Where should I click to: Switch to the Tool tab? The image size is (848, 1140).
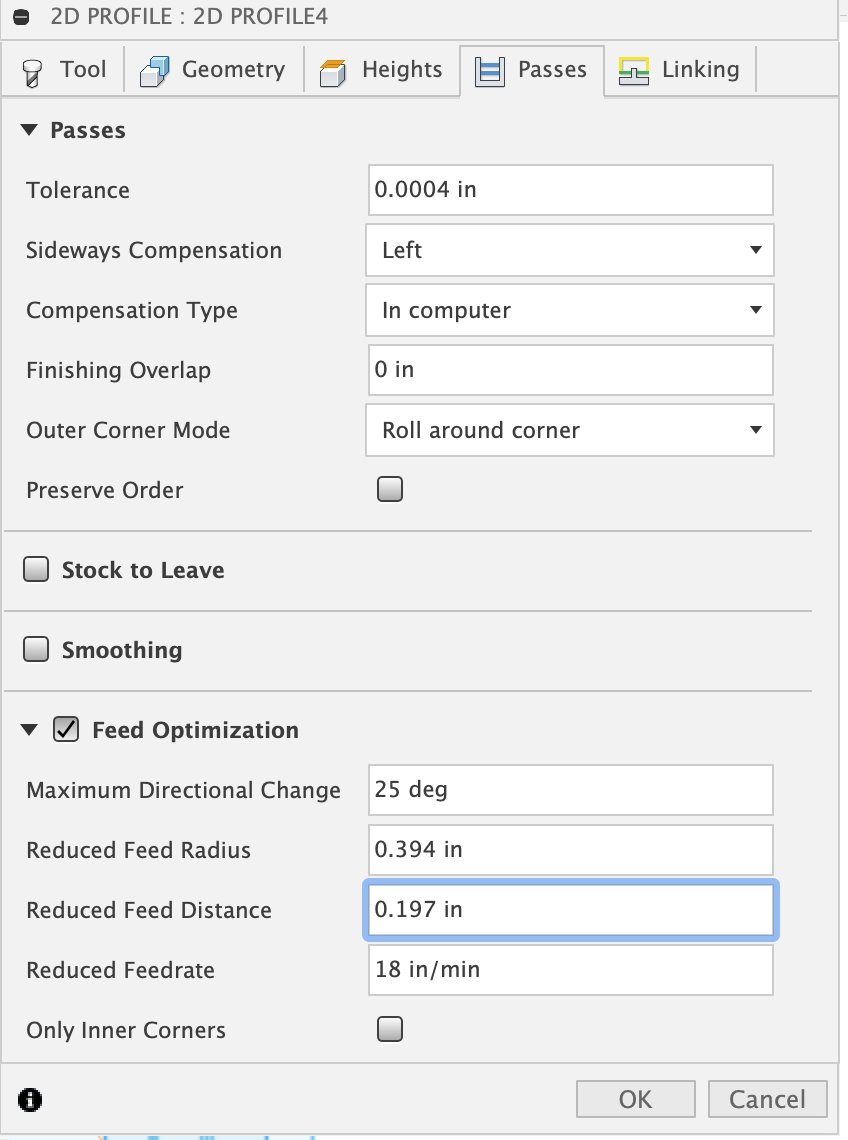point(63,70)
